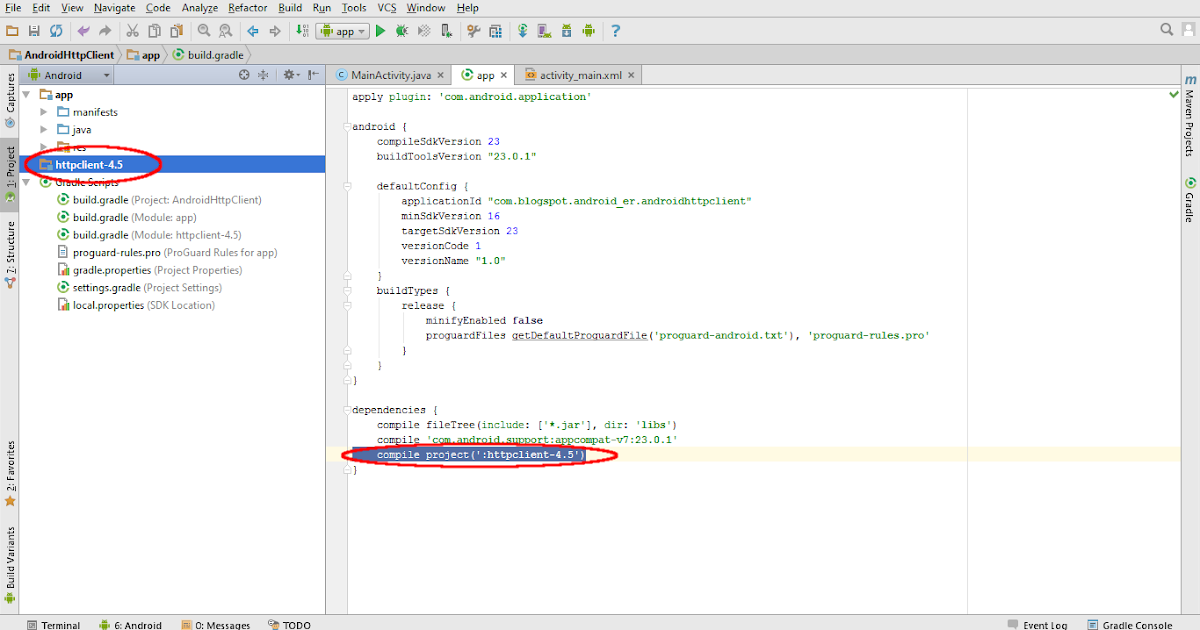
Task: Open the Refactor menu
Action: 247,8
